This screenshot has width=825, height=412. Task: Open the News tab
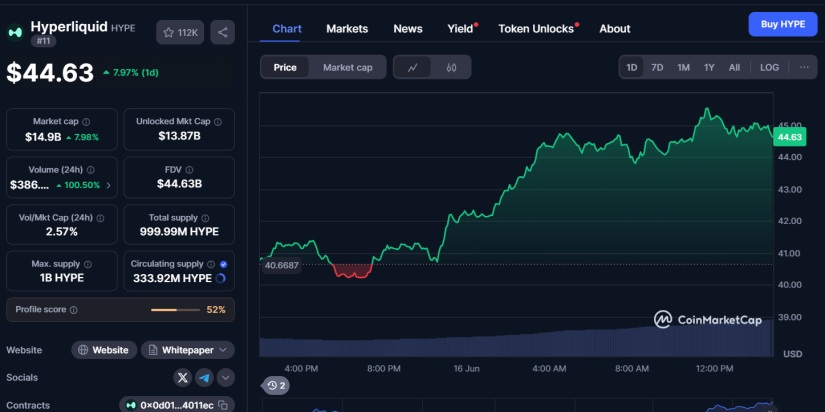[408, 29]
